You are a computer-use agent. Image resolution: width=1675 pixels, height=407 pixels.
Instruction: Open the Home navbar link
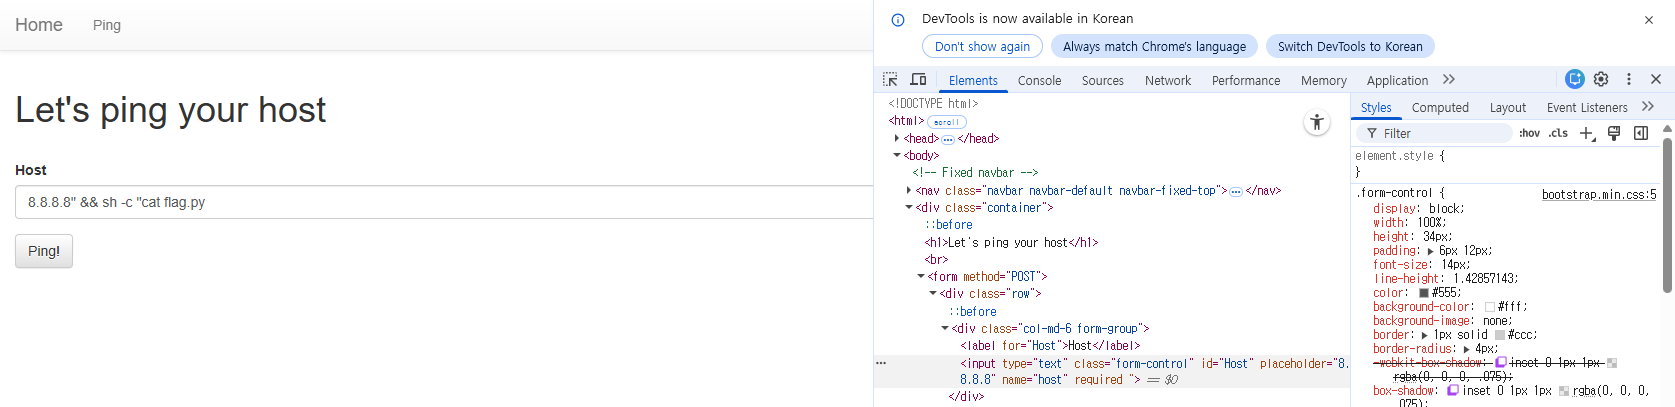point(39,25)
